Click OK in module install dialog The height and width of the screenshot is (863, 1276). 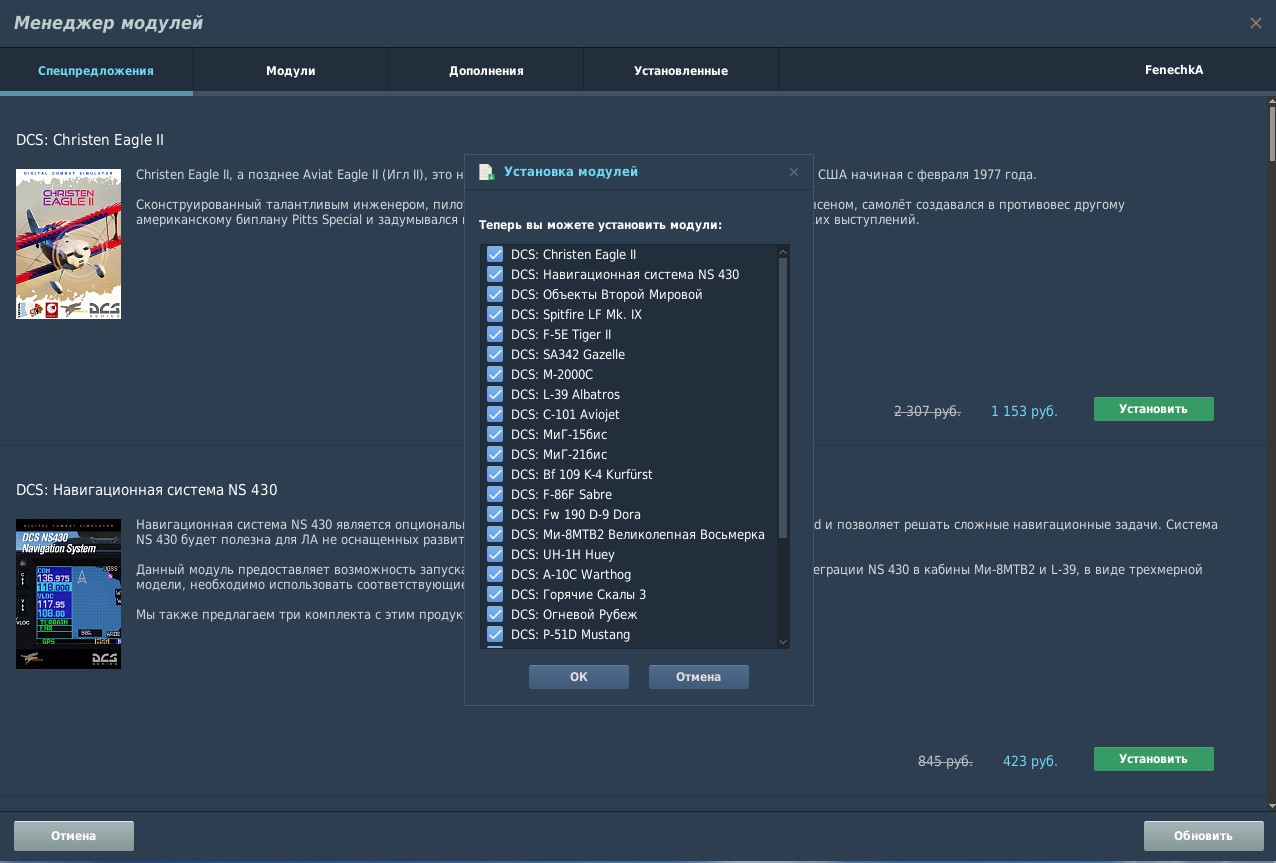579,677
